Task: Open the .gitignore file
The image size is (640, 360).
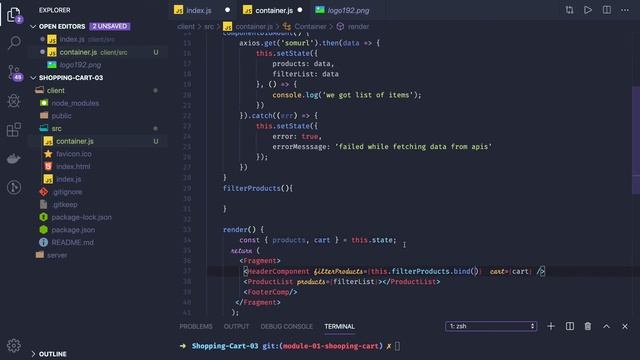Action: (98, 192)
